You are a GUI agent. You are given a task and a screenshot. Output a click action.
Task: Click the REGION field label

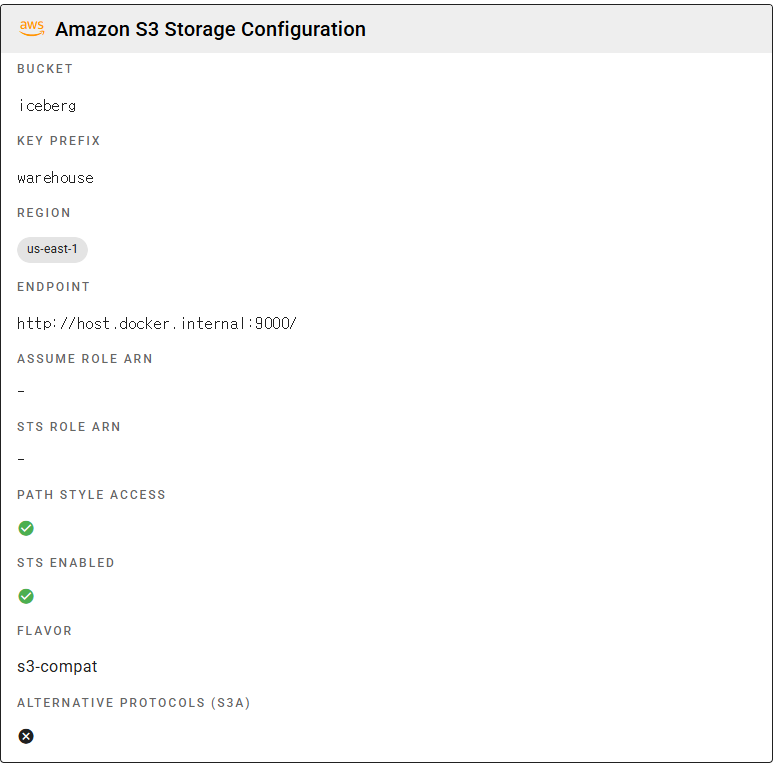44,213
